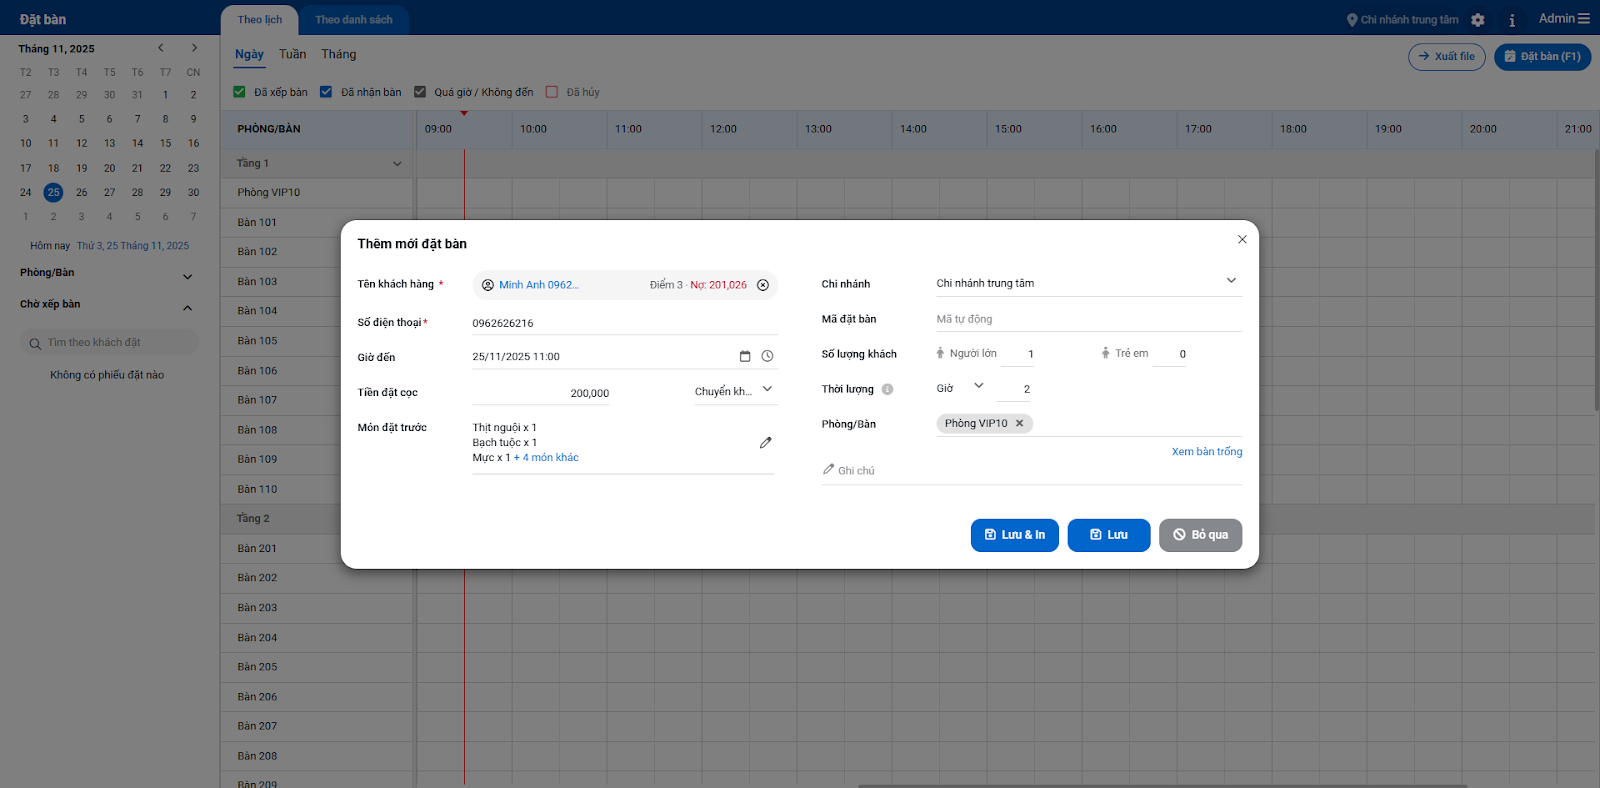This screenshot has height=788, width=1600.
Task: Edit pre-ordered dishes with pencil icon
Action: tap(765, 442)
